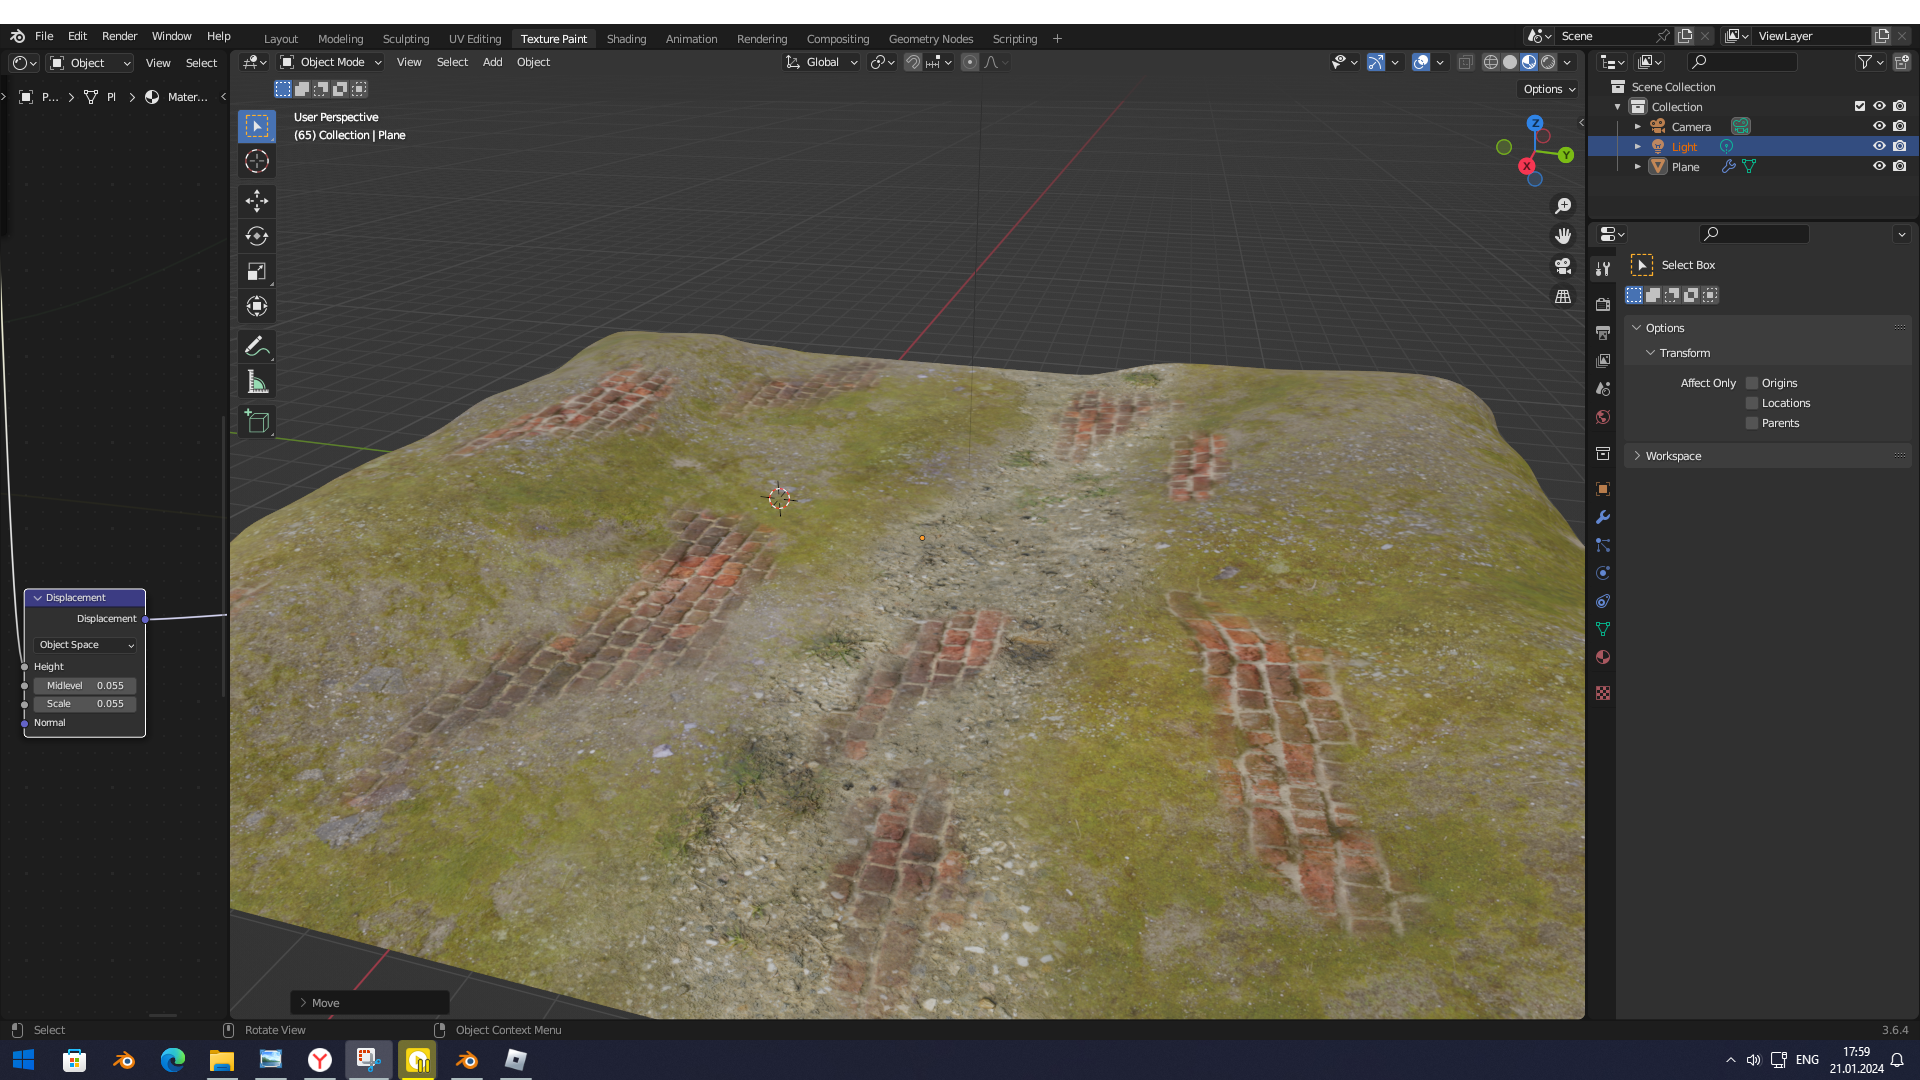The image size is (1920, 1080).
Task: Add a new workspace with plus button
Action: 1057,39
